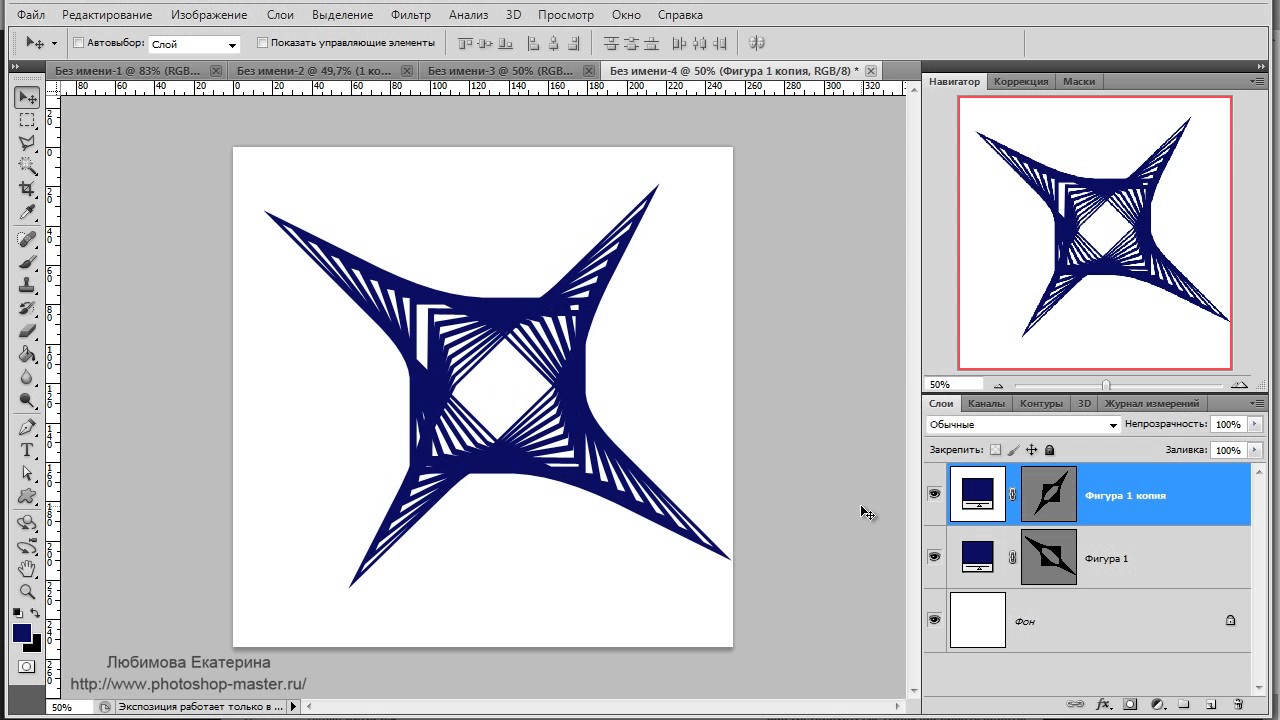Screen dimensions: 1280x720
Task: Select the Eyedropper tool
Action: coord(27,212)
